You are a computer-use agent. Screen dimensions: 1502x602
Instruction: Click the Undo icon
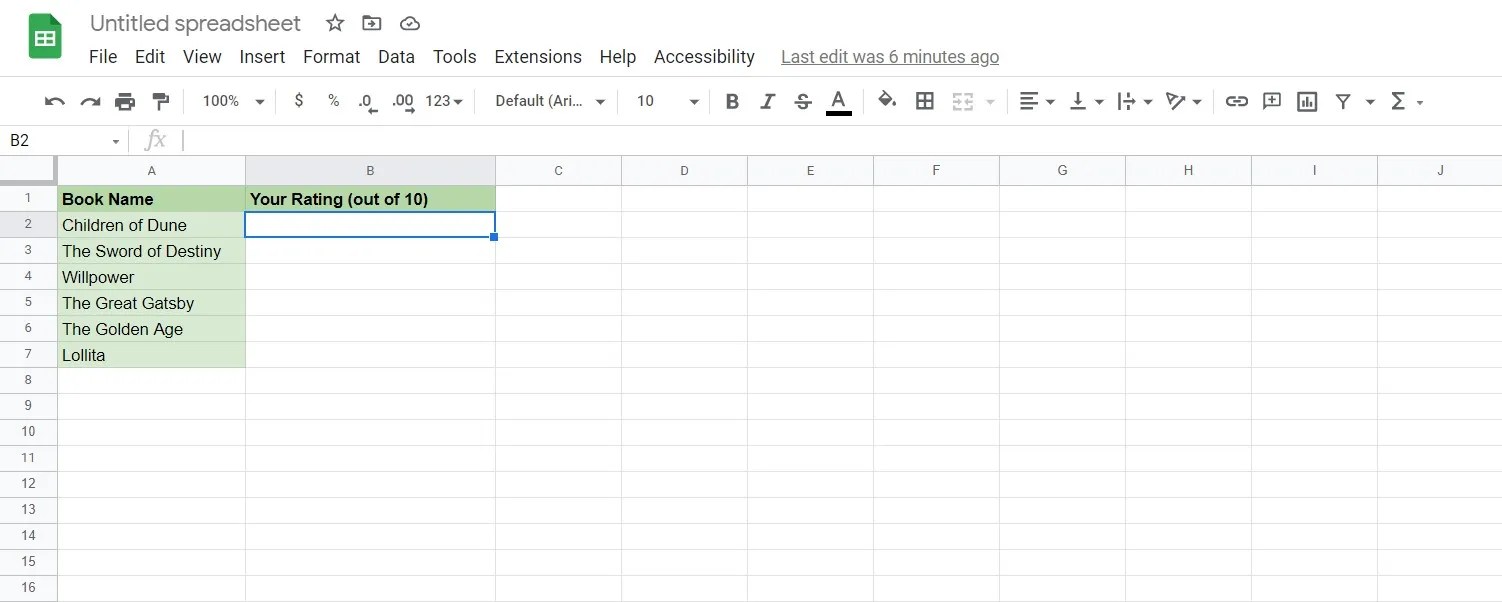[53, 101]
